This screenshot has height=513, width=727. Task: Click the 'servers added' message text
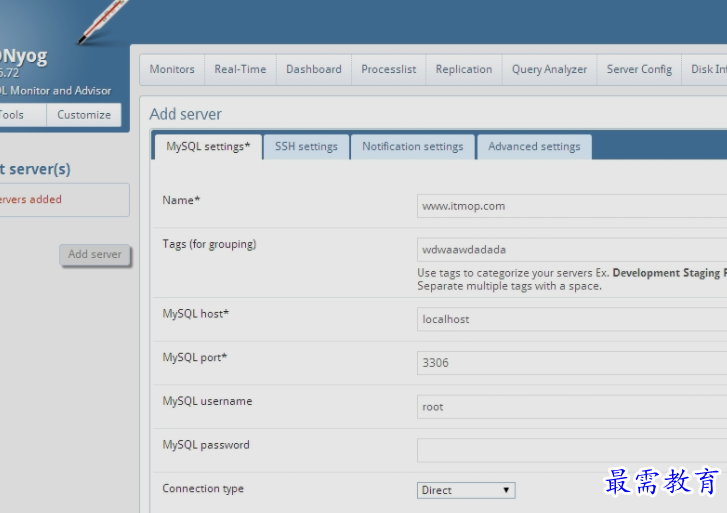tap(31, 199)
